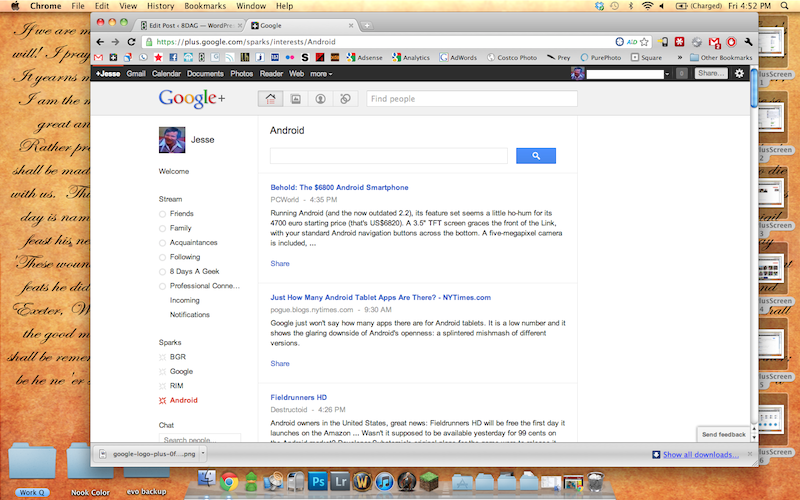Open the Notifications stream
800x500 pixels.
pos(190,315)
